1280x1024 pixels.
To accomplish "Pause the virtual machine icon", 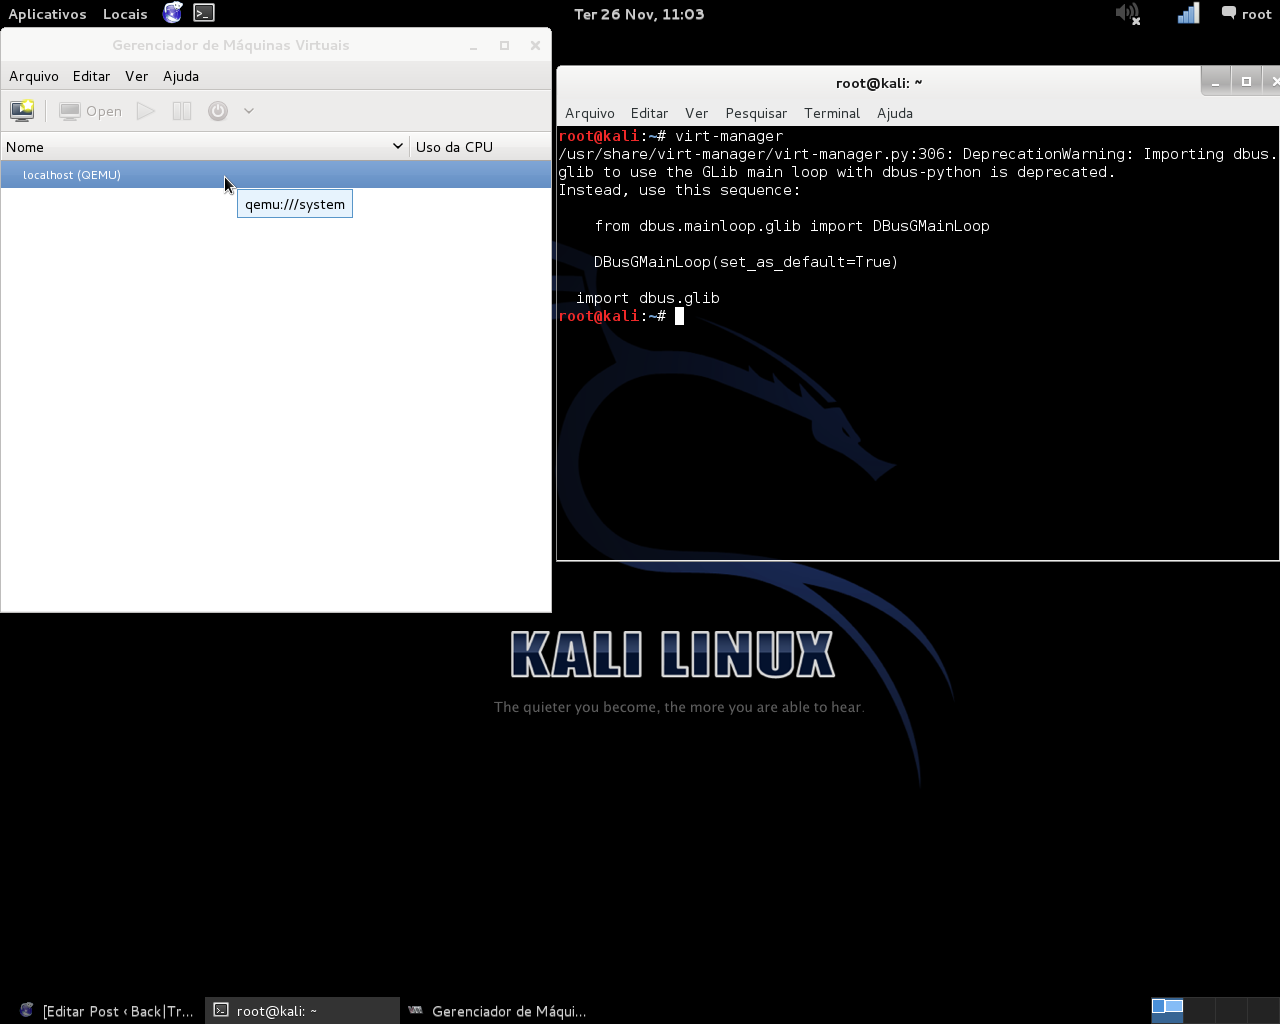I will coord(182,111).
